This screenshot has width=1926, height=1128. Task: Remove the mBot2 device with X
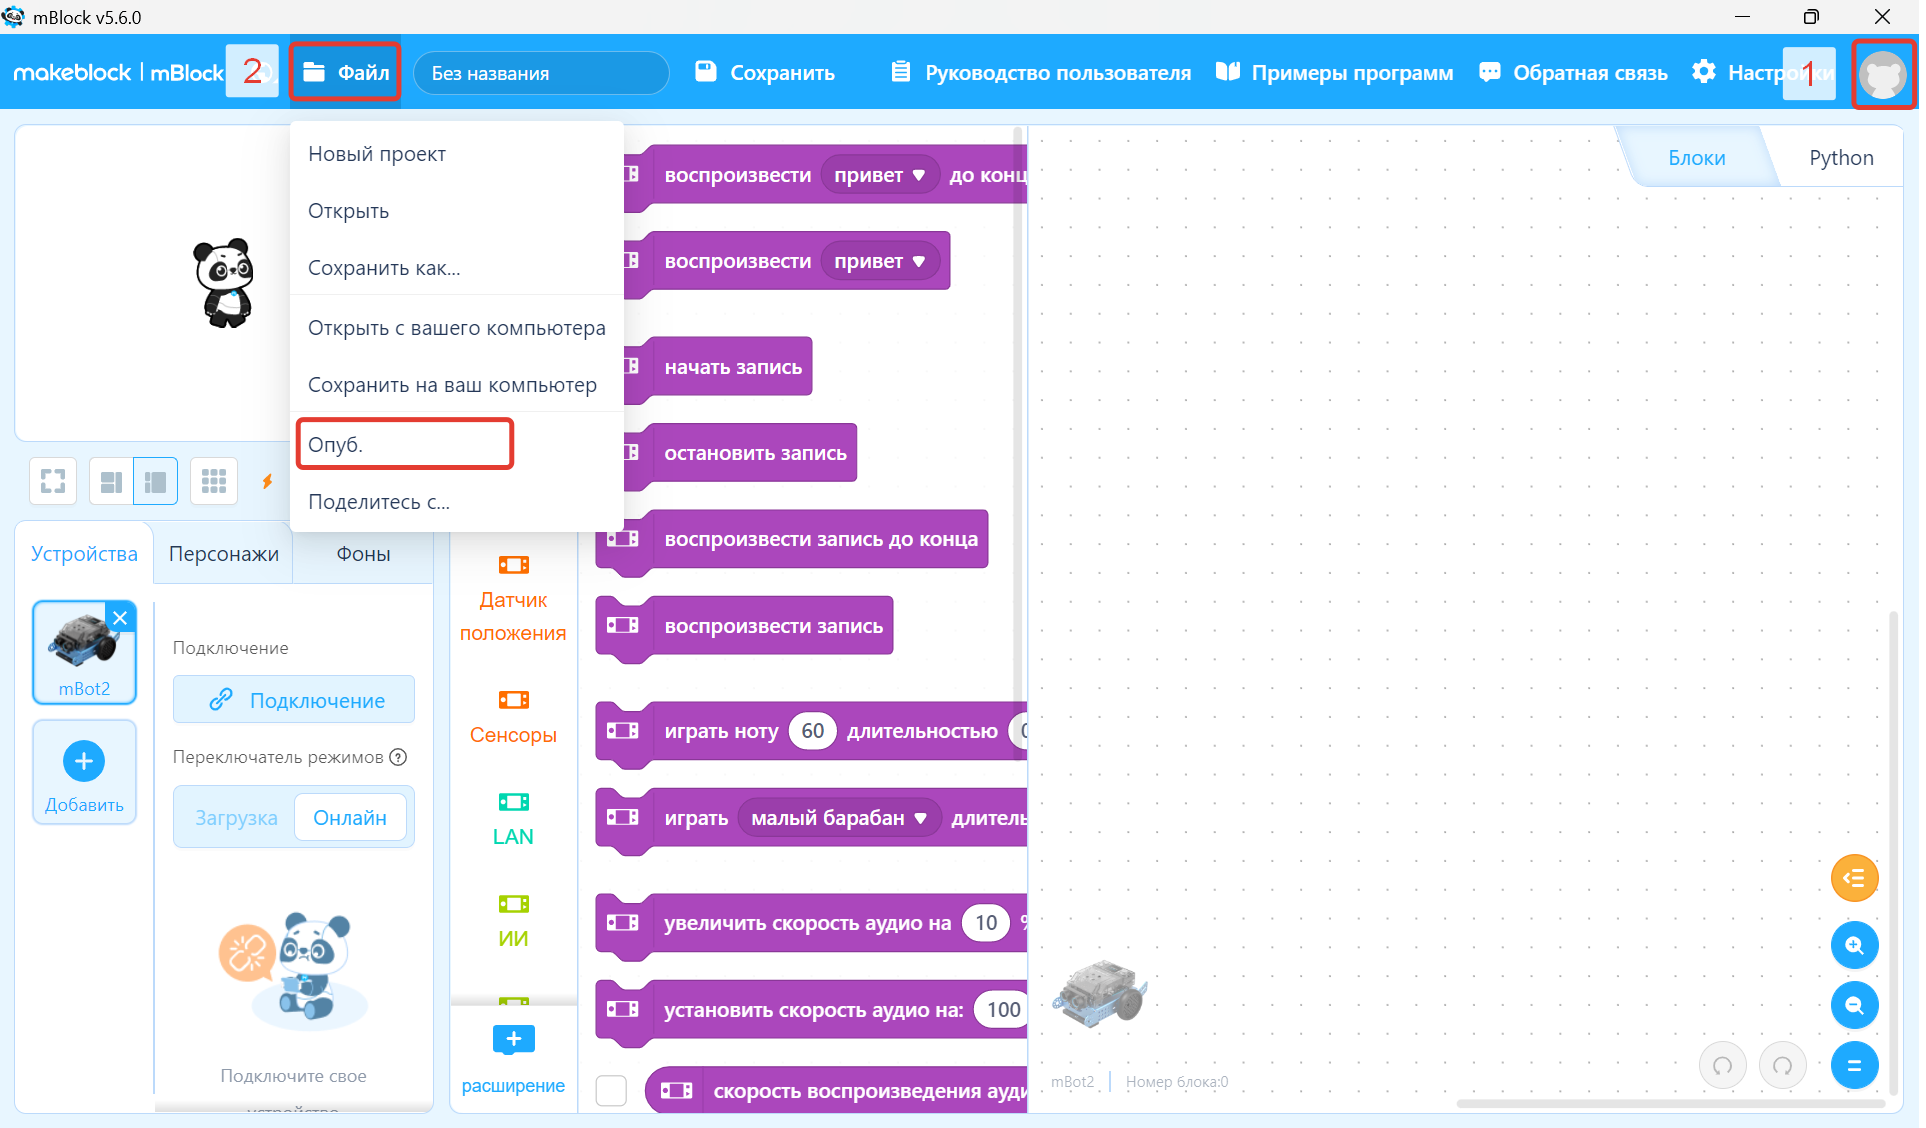point(120,618)
